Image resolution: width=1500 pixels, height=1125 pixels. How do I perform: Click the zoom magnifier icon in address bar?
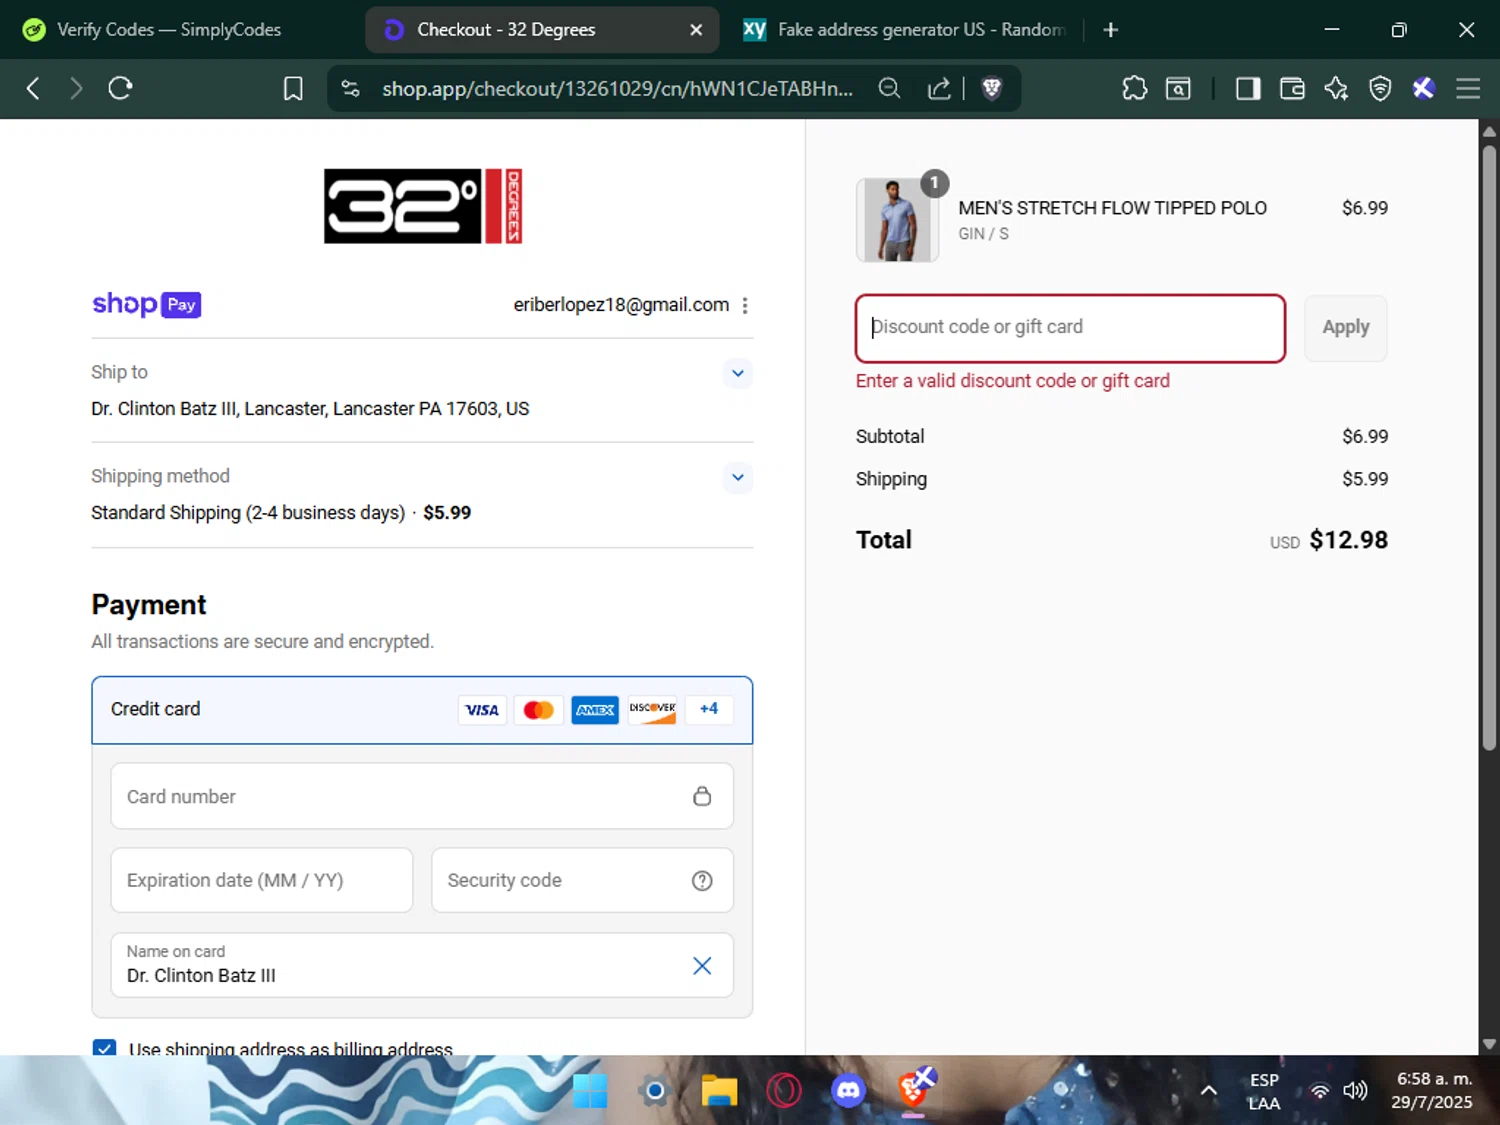[889, 88]
